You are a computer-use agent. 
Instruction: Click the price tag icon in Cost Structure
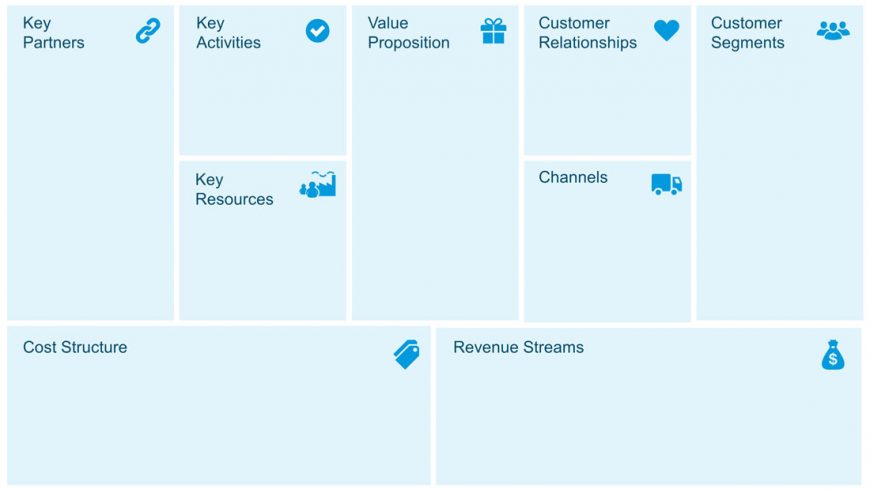pyautogui.click(x=407, y=354)
